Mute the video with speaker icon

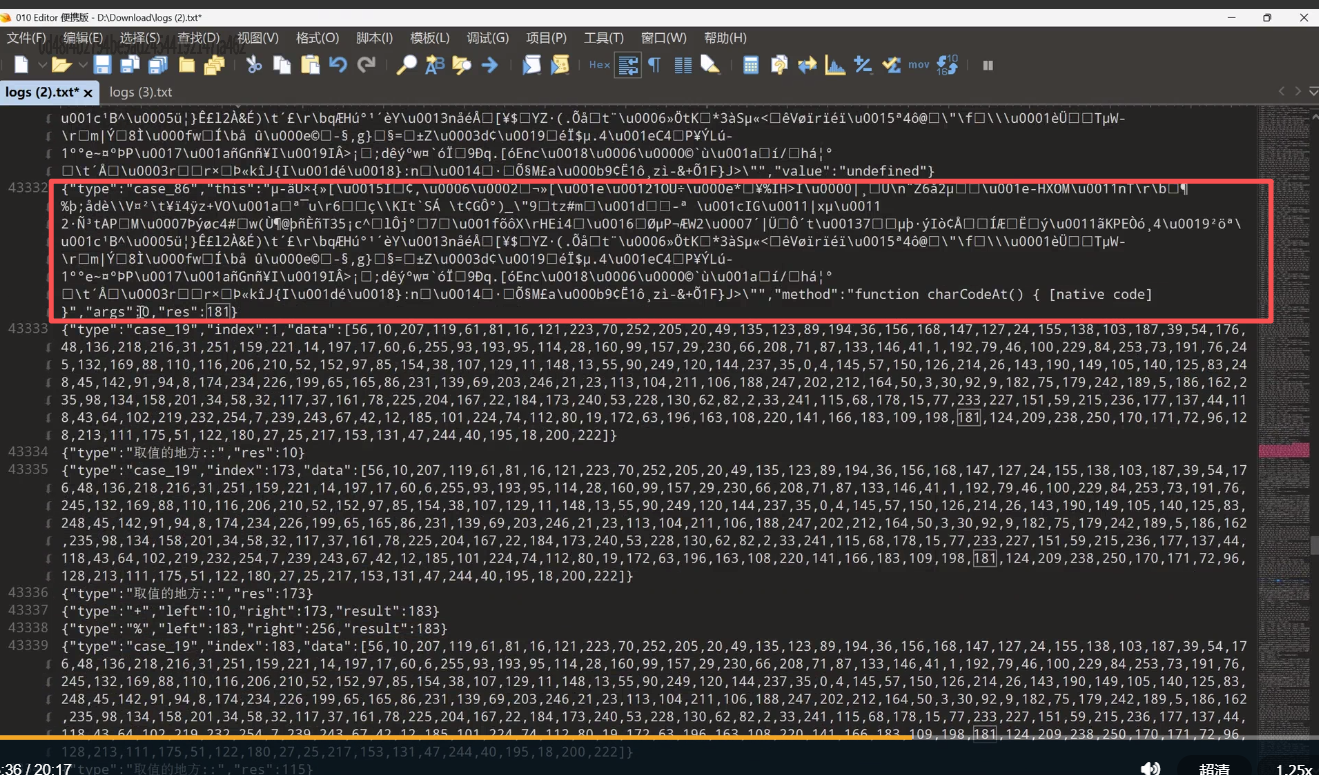(1151, 768)
